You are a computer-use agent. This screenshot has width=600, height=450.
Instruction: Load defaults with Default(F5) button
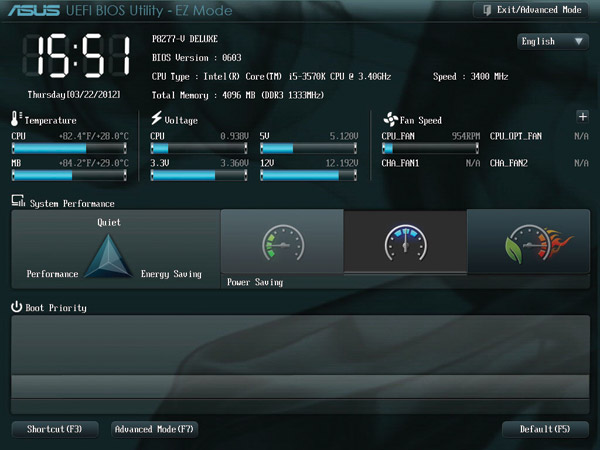[545, 429]
